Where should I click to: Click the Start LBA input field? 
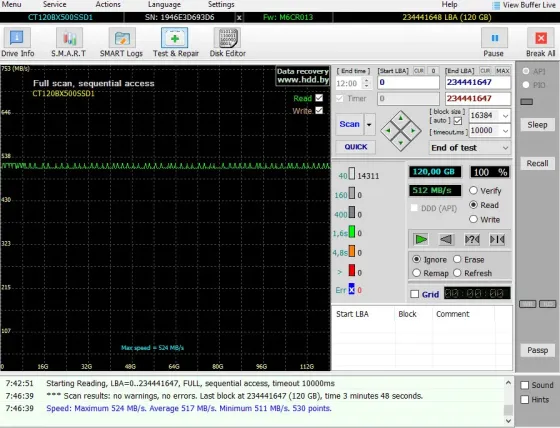[x=409, y=83]
